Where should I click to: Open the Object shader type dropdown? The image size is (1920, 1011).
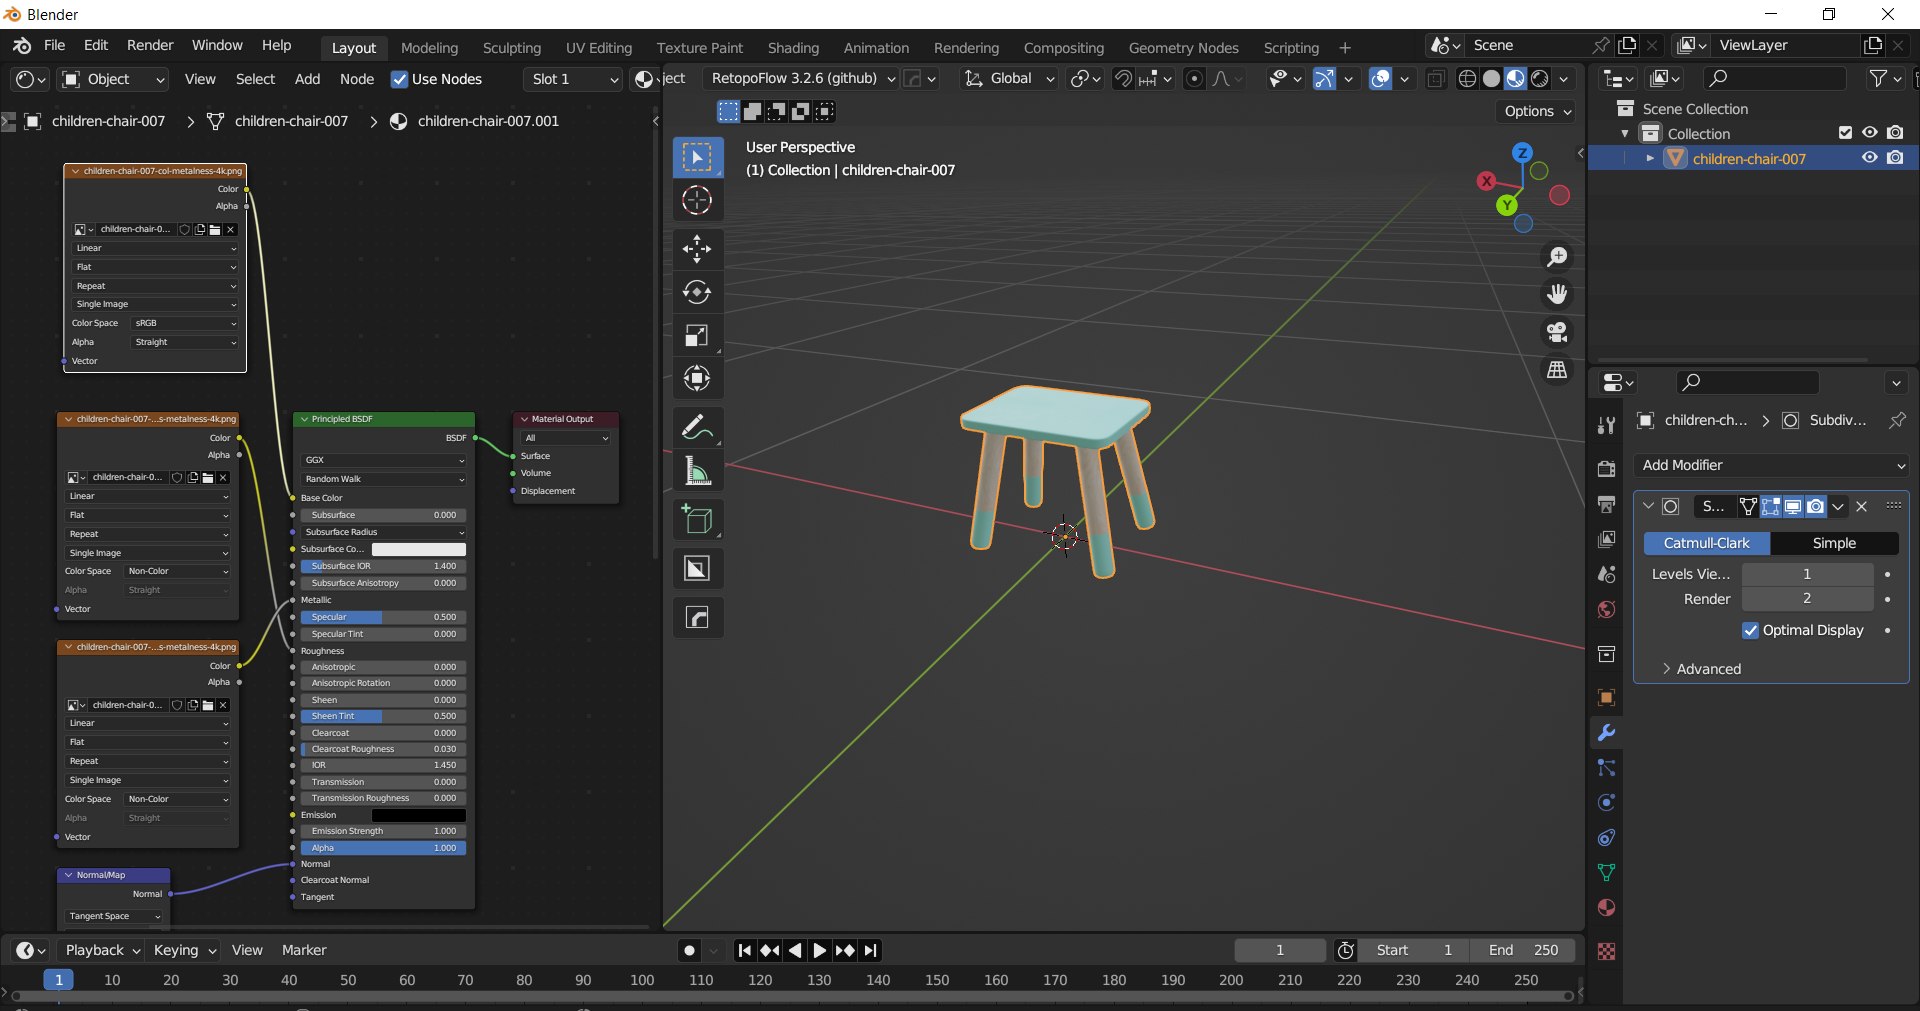[x=113, y=79]
